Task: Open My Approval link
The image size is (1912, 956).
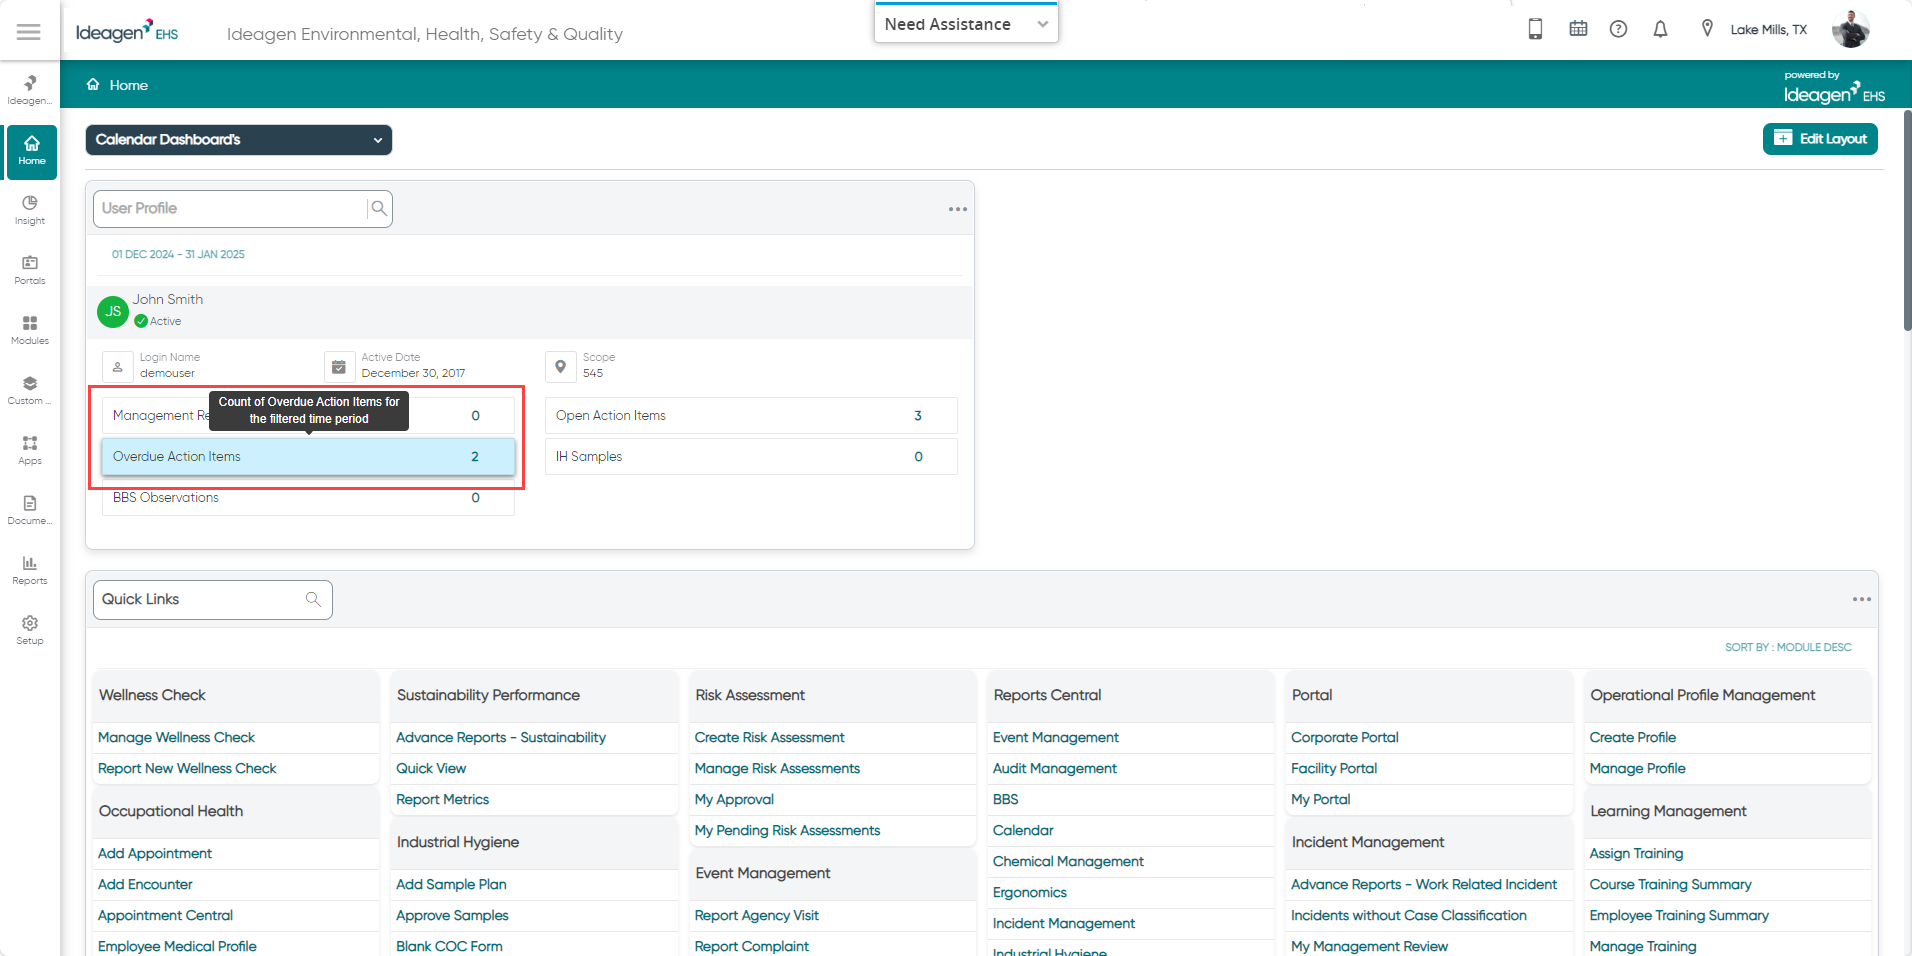Action: pos(734,799)
